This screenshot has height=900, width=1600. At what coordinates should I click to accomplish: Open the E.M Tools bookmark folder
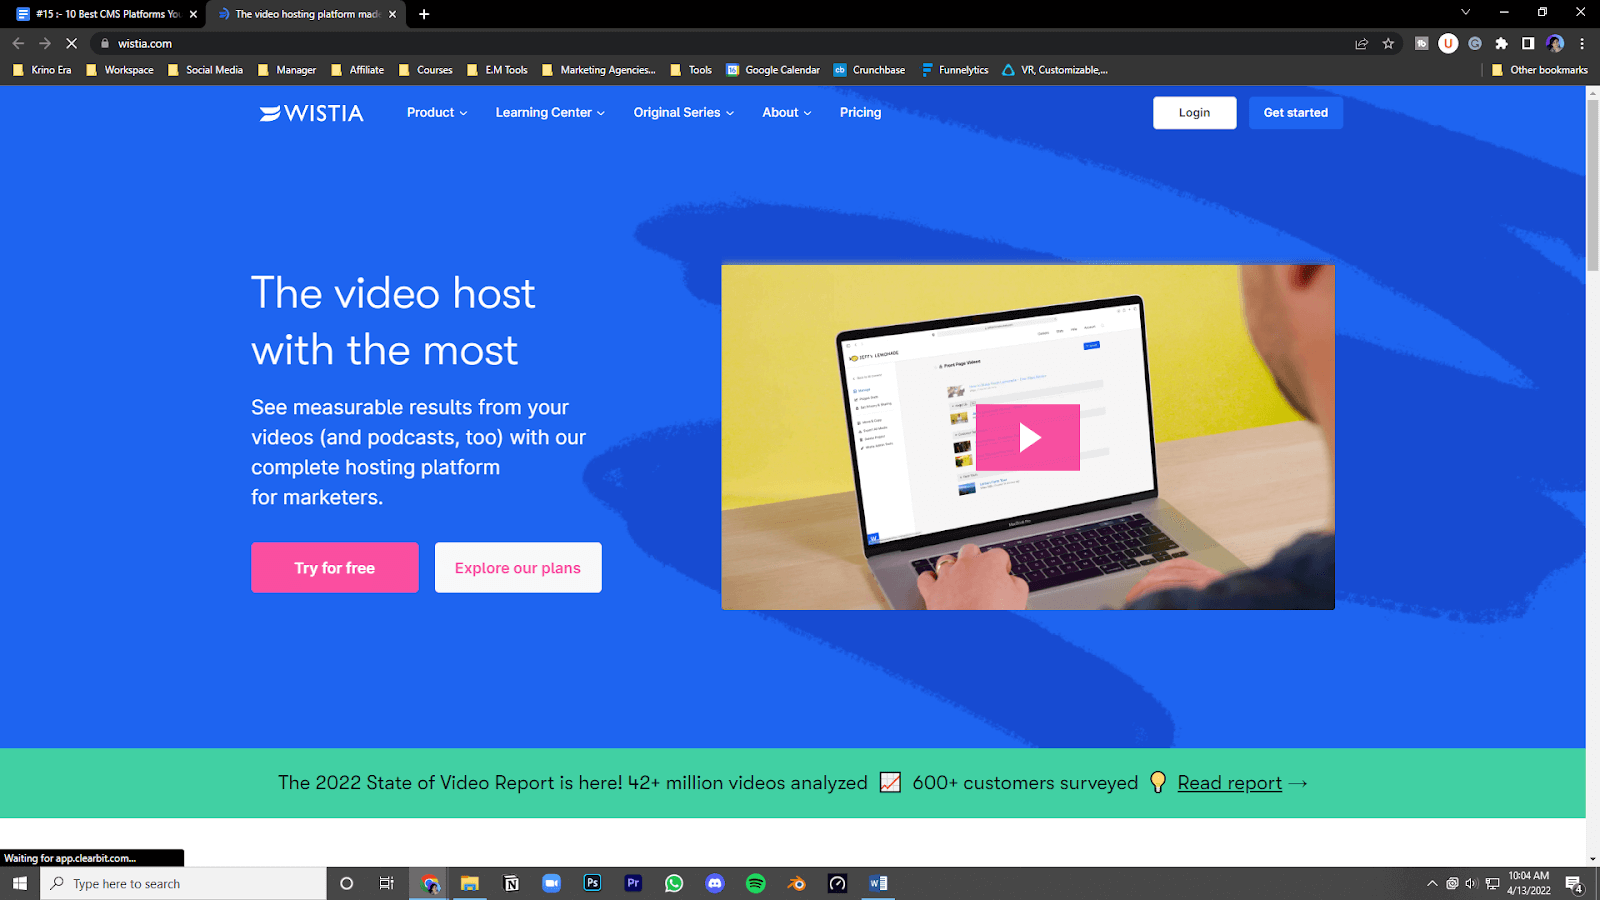(x=497, y=70)
